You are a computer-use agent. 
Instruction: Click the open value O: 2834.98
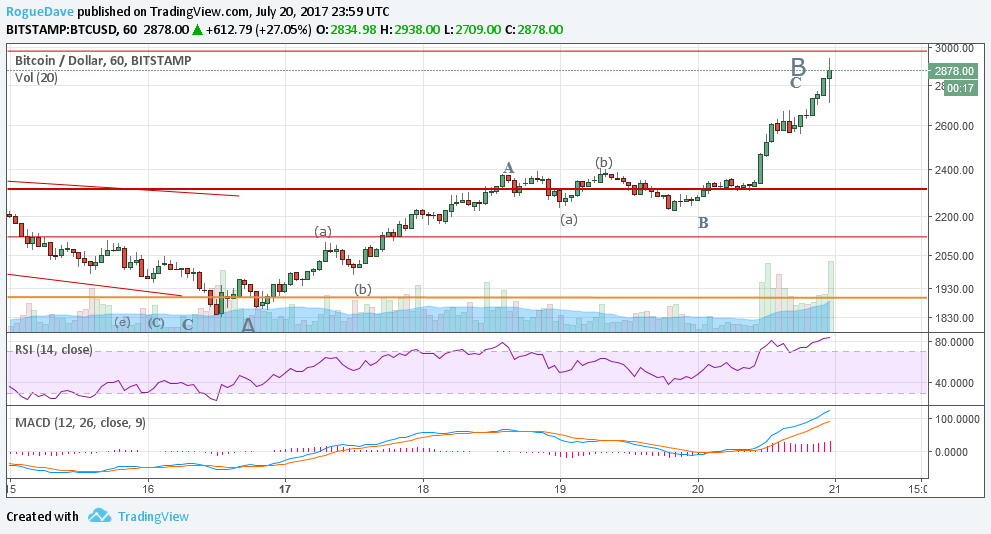pyautogui.click(x=346, y=30)
